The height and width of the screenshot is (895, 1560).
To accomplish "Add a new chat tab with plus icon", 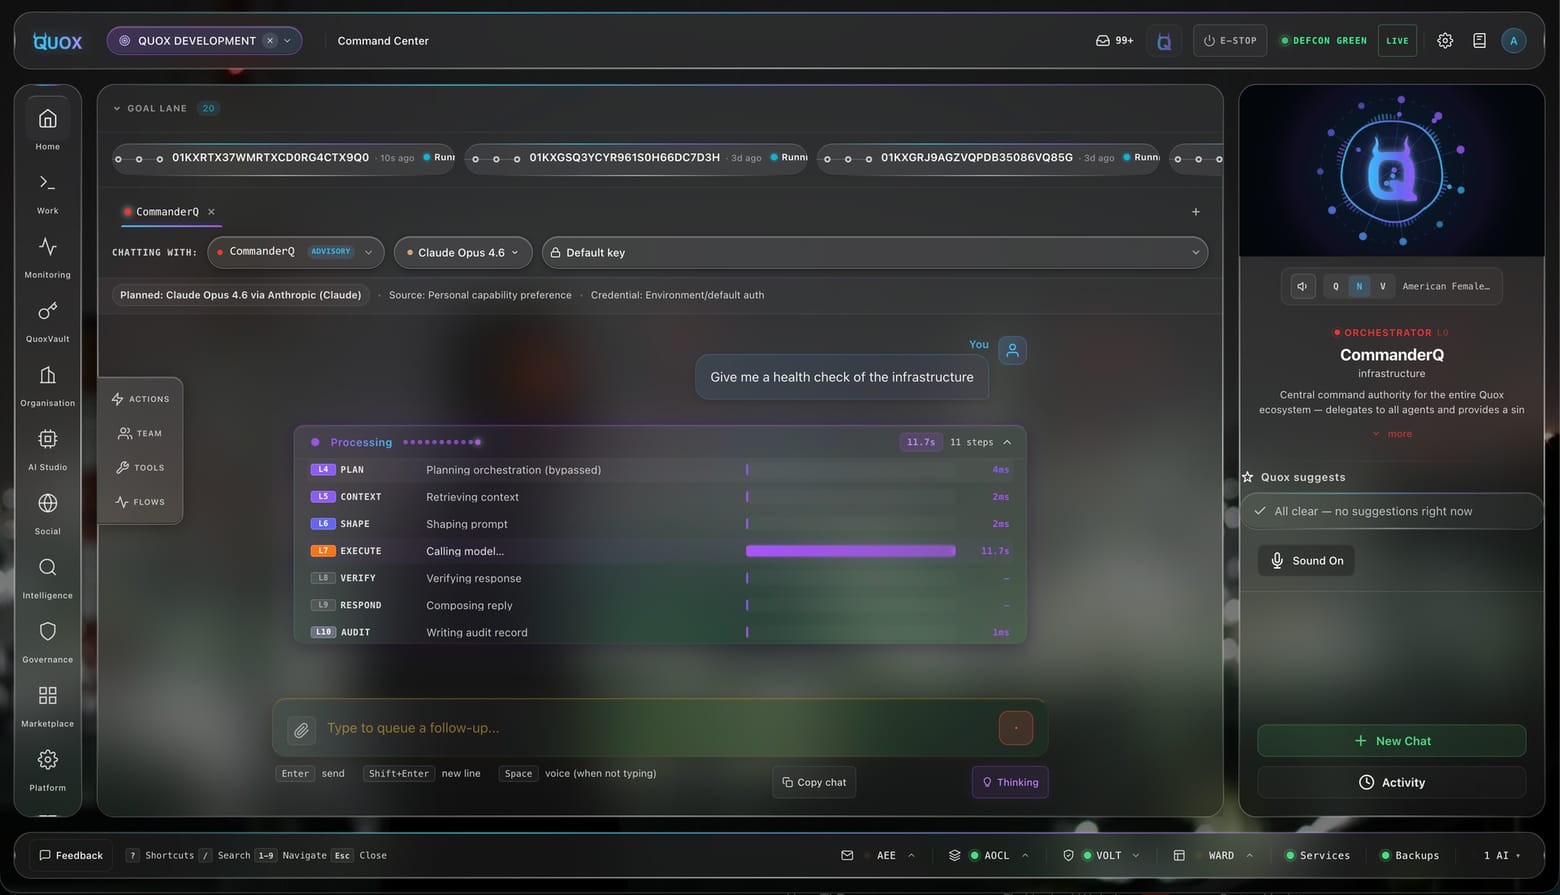I will click(1196, 212).
